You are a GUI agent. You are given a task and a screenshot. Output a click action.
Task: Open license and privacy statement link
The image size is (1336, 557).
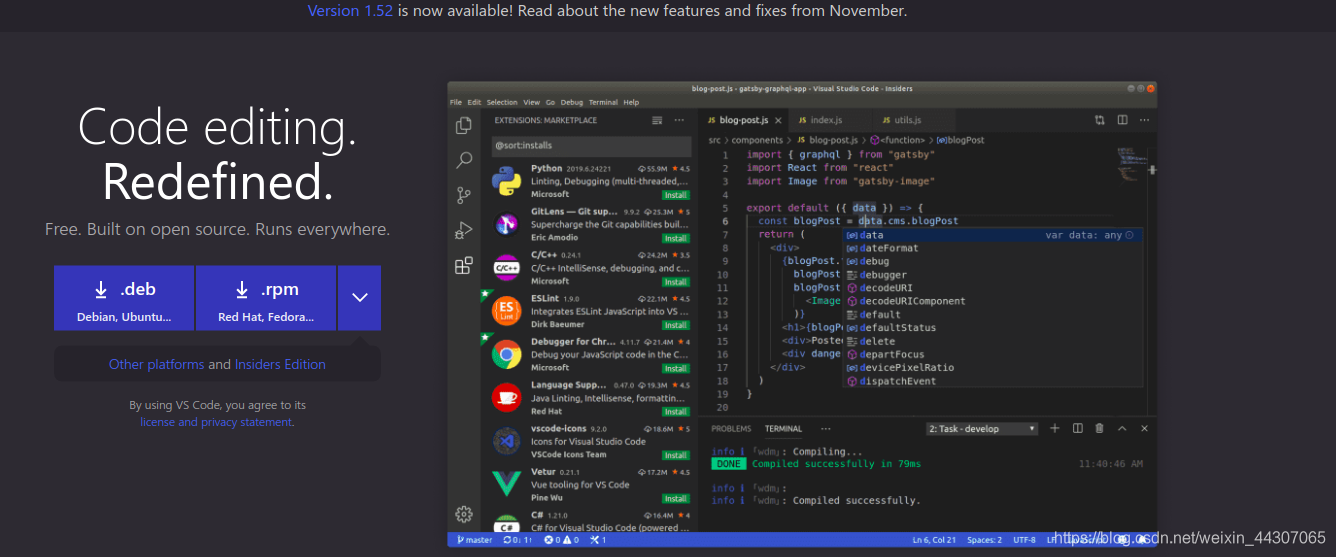[216, 422]
